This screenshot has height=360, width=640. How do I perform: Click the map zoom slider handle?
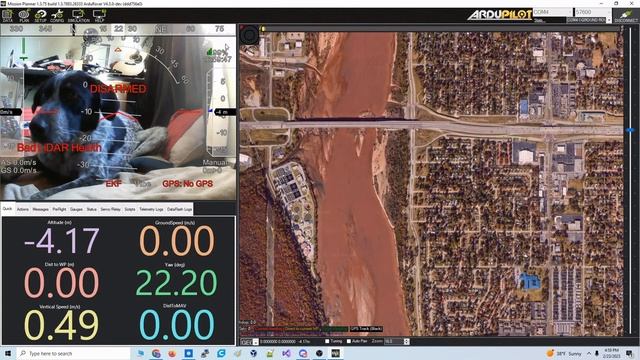click(x=630, y=130)
